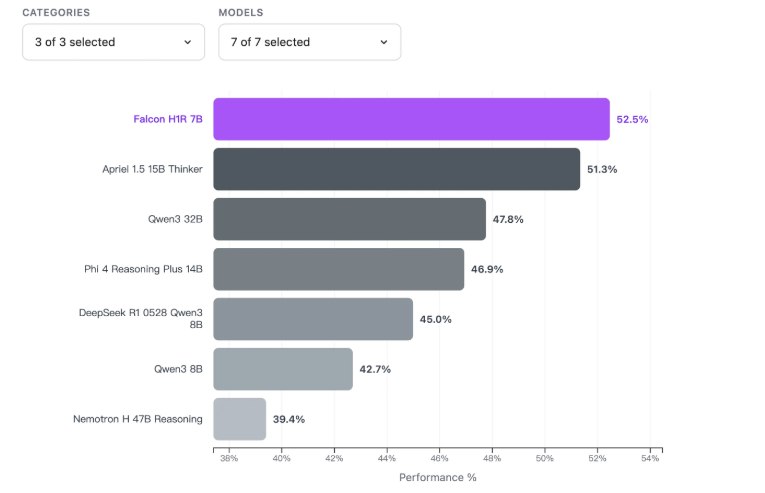Click the chevron in Models selector
This screenshot has width=765, height=493.
[x=383, y=42]
